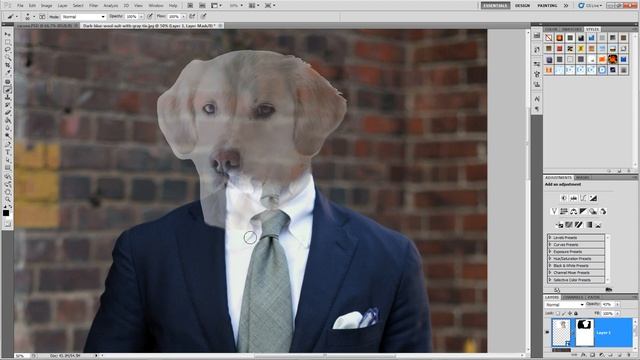This screenshot has width=640, height=360.
Task: Click the Layer 1 image thumbnail
Action: (x=561, y=332)
